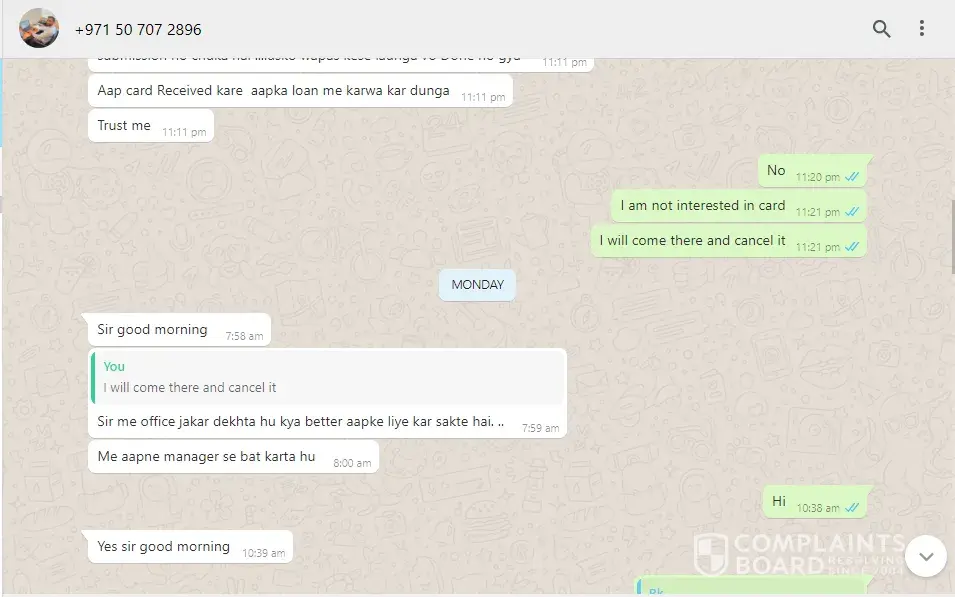Image resolution: width=955 pixels, height=597 pixels.
Task: Jump to latest messages with the down-arrow button
Action: point(926,556)
